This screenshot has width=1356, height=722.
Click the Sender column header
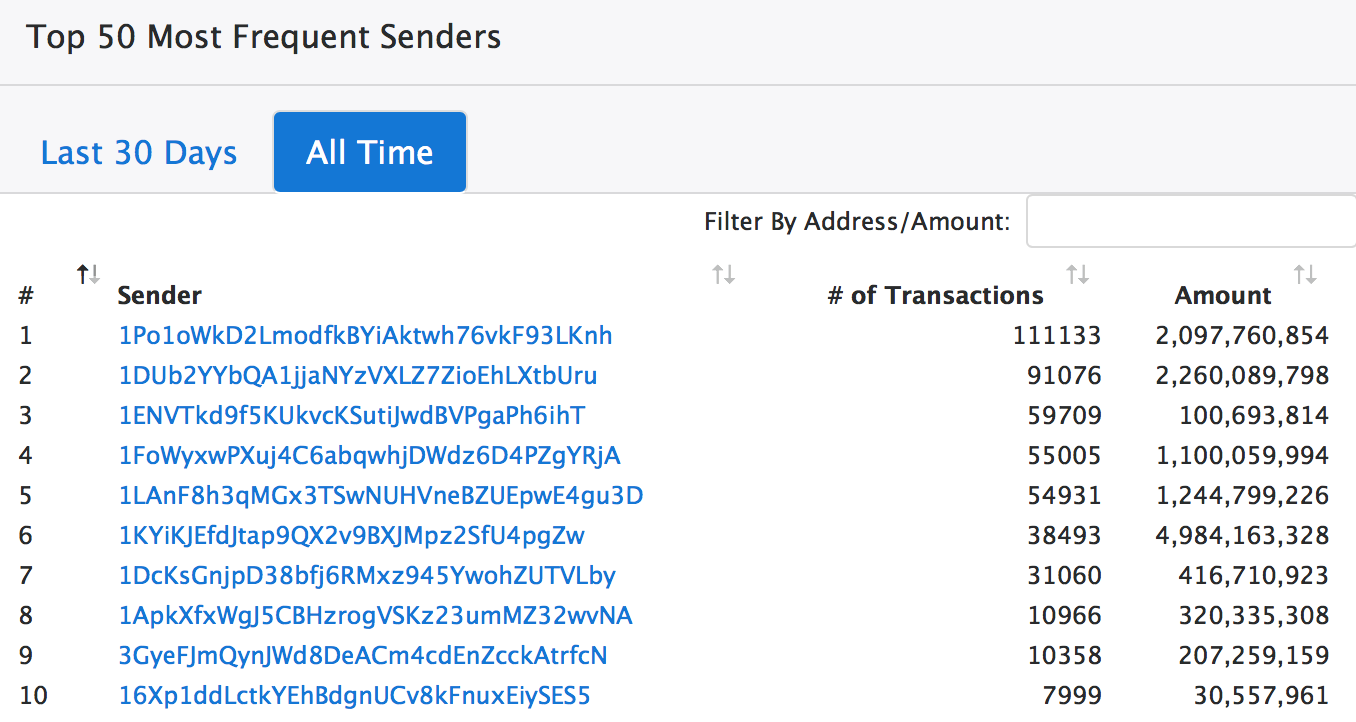(160, 296)
